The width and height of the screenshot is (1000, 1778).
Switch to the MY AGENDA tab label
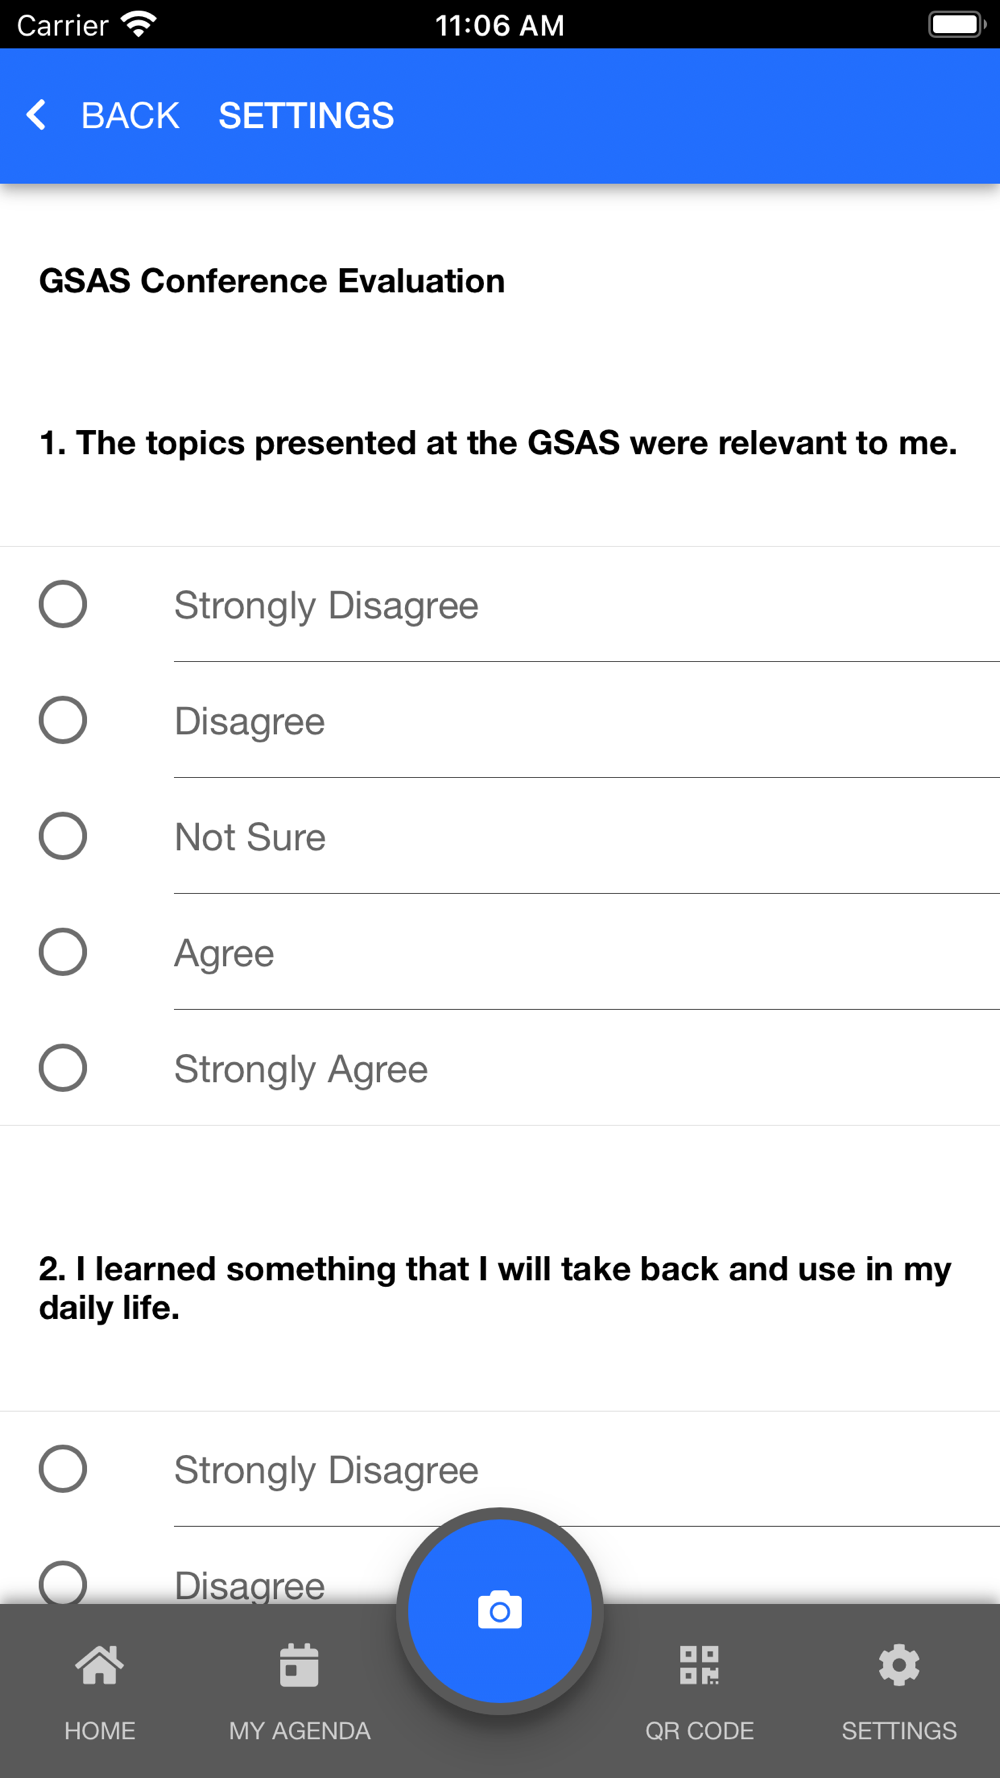coord(299,1731)
